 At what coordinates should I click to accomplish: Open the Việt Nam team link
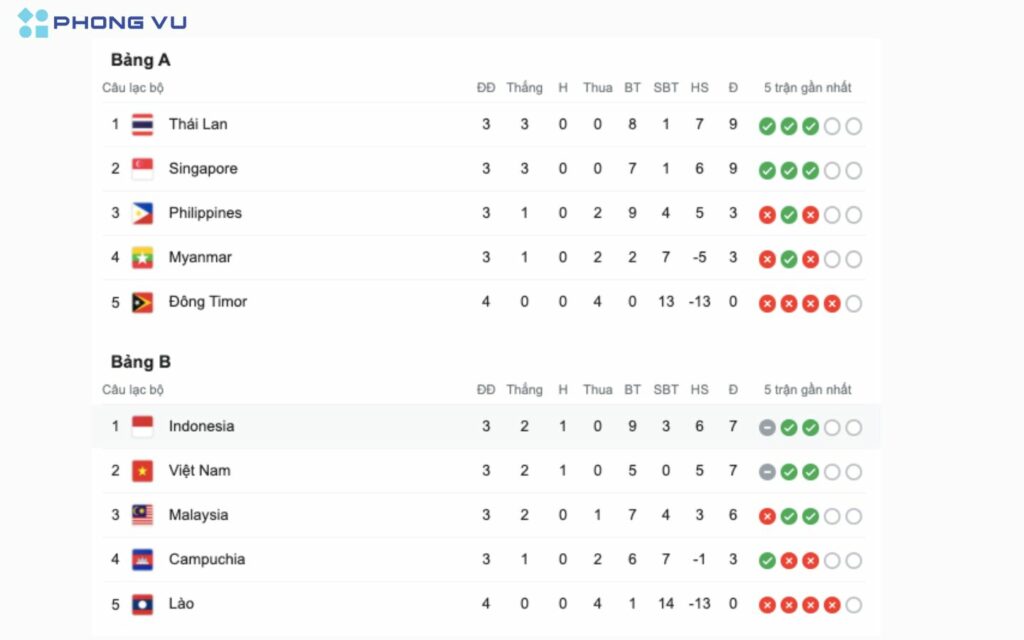tap(200, 470)
